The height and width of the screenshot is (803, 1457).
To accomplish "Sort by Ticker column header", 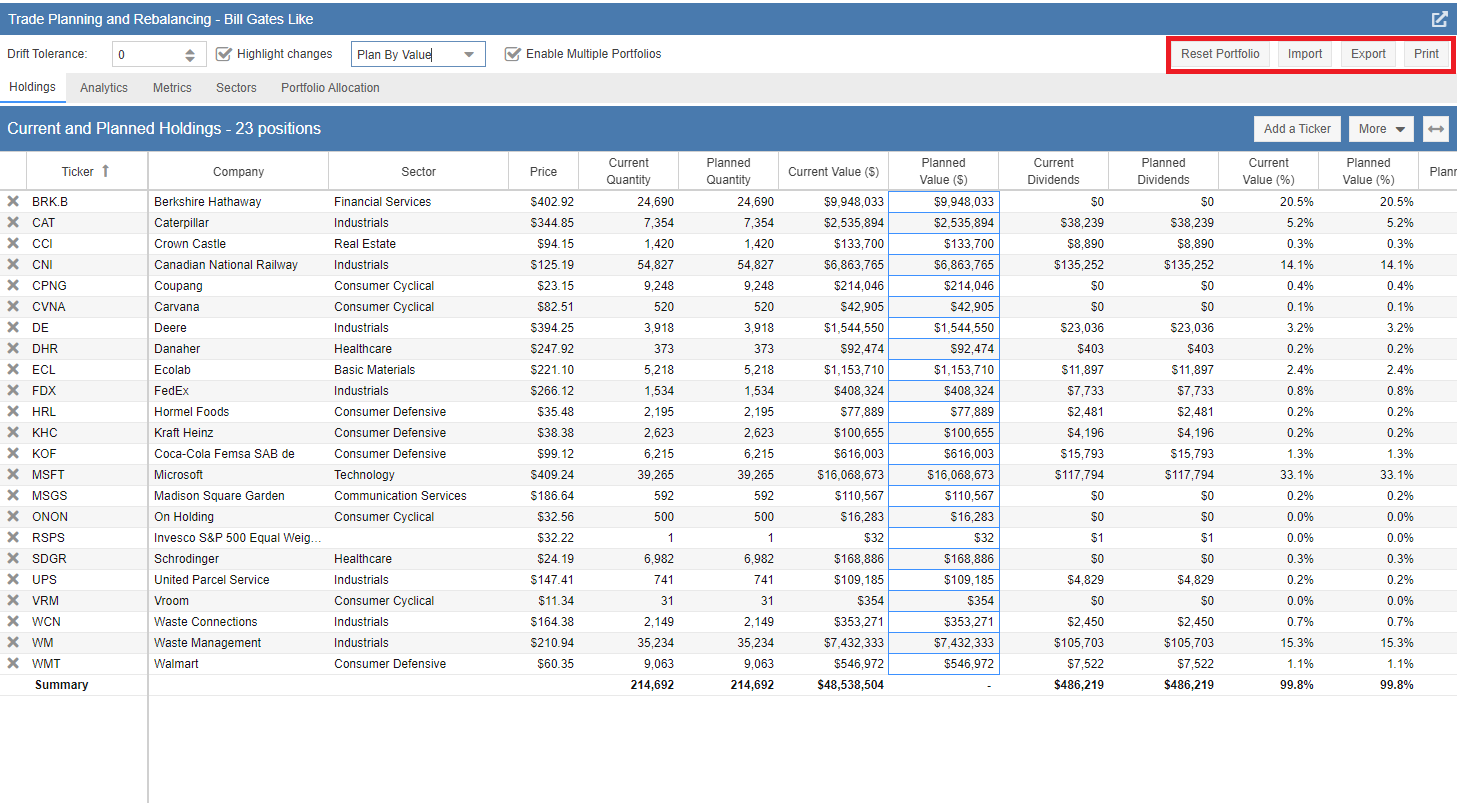I will (87, 171).
